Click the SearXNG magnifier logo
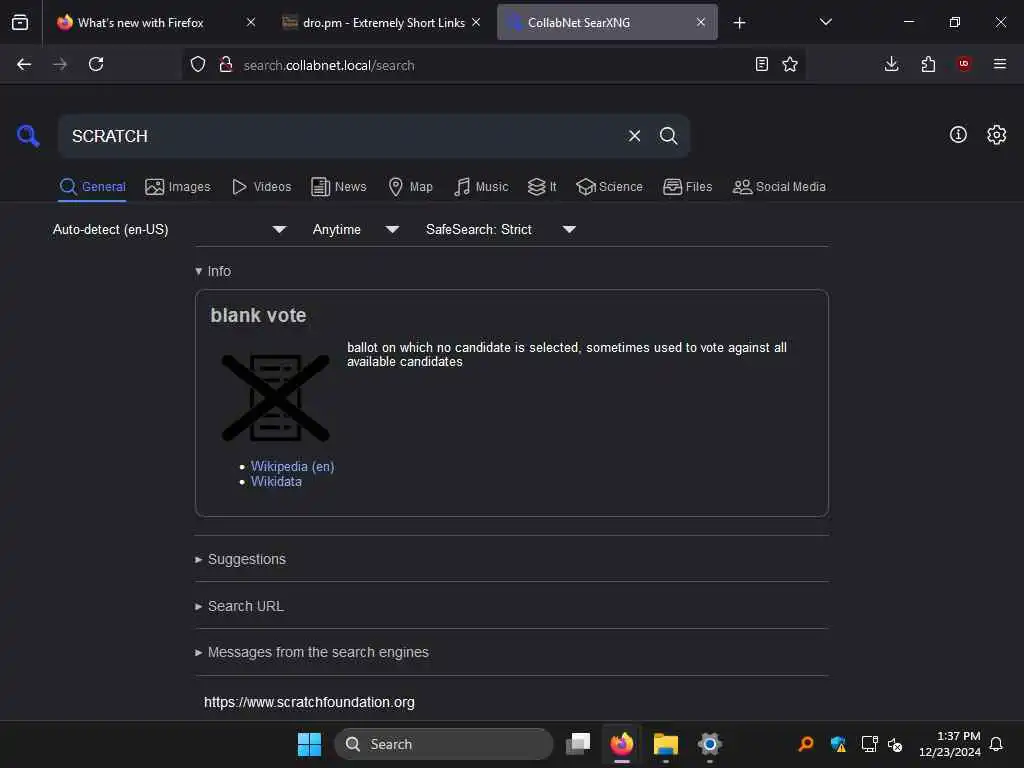Image resolution: width=1024 pixels, height=768 pixels. pyautogui.click(x=28, y=136)
